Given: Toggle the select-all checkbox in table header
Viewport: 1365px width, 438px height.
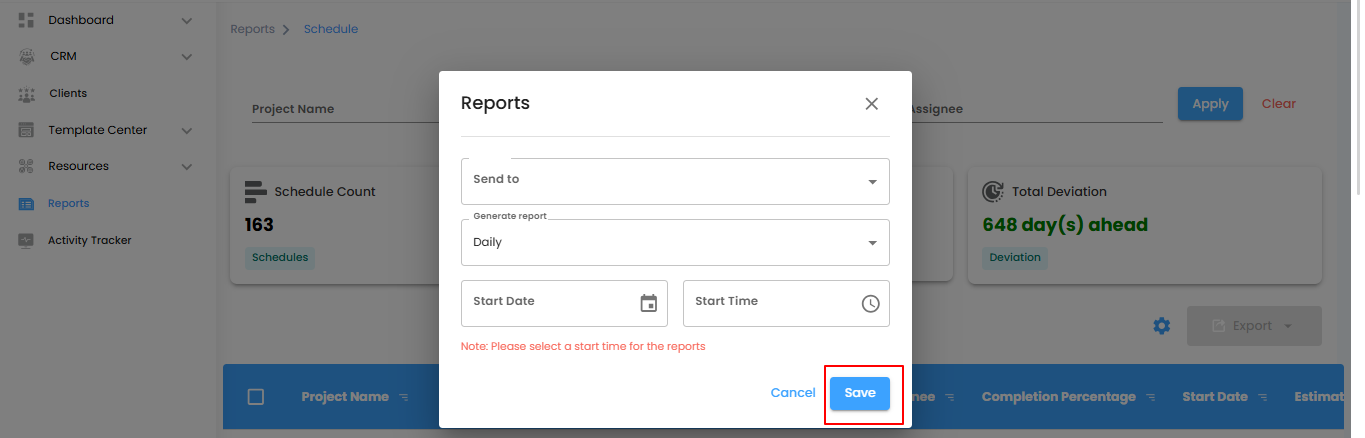Looking at the screenshot, I should 256,397.
